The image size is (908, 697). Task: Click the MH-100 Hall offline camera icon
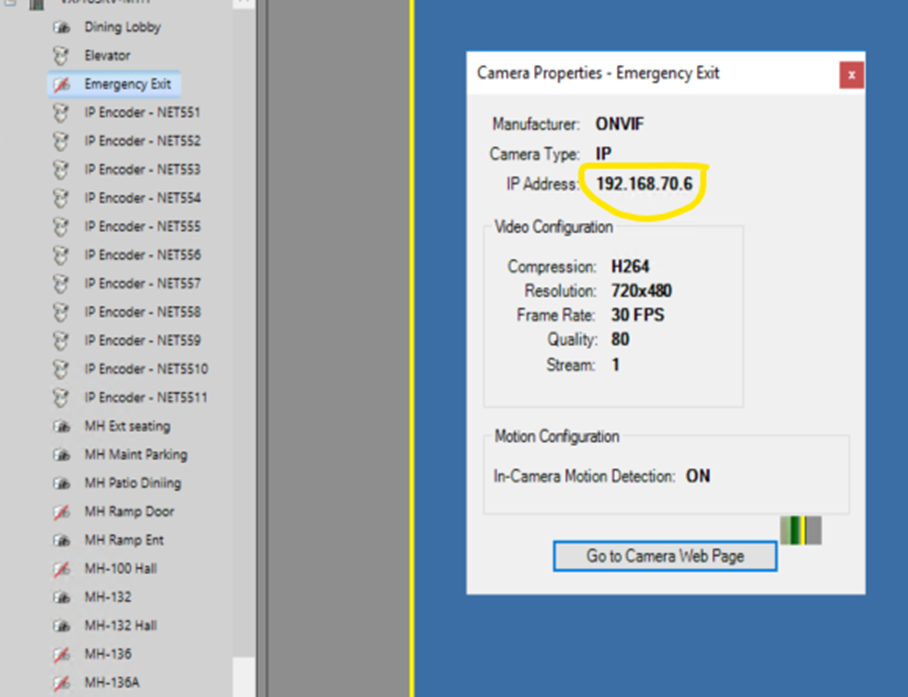pos(61,569)
